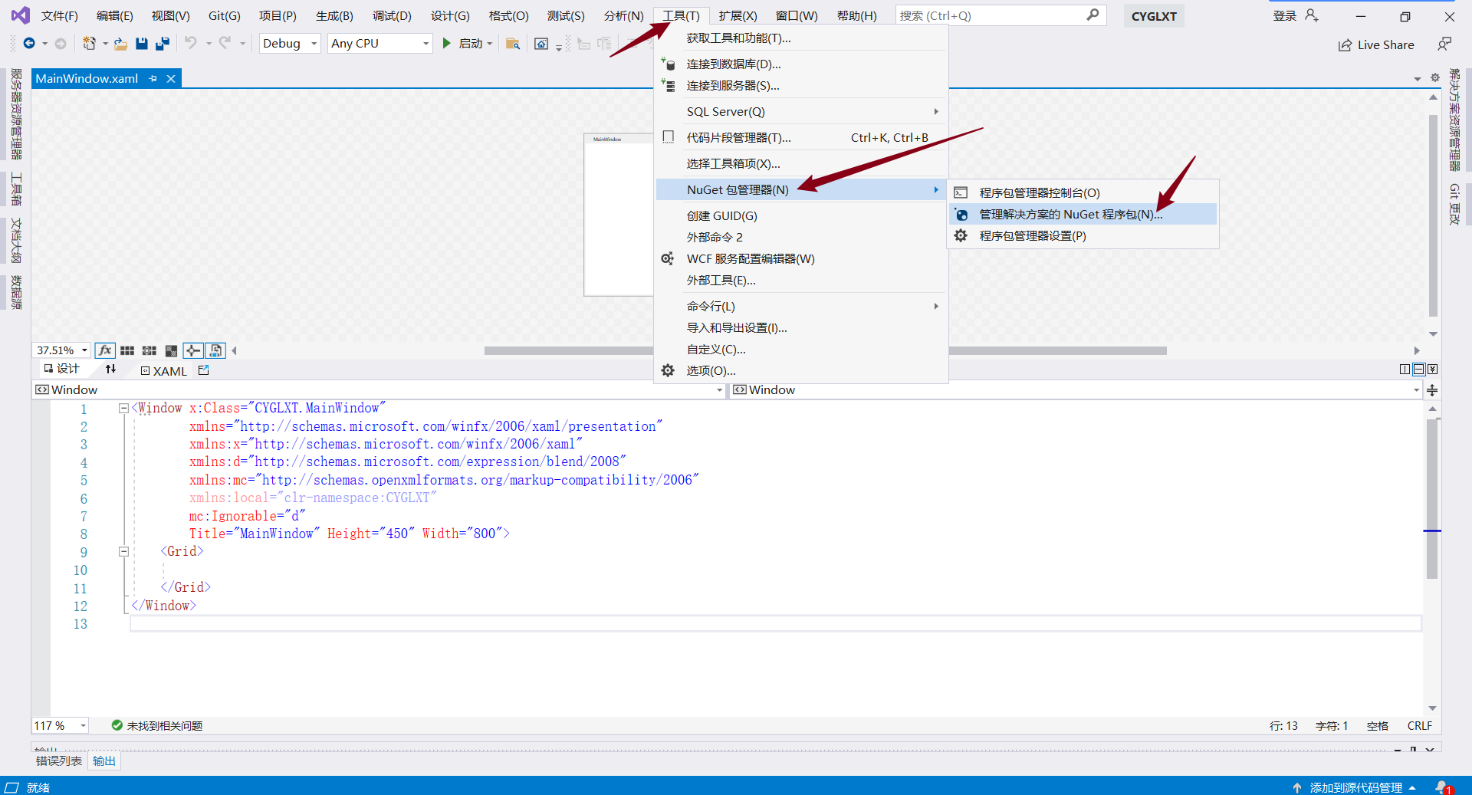Open the File menu
Viewport: 1472px width, 795px height.
tap(59, 16)
